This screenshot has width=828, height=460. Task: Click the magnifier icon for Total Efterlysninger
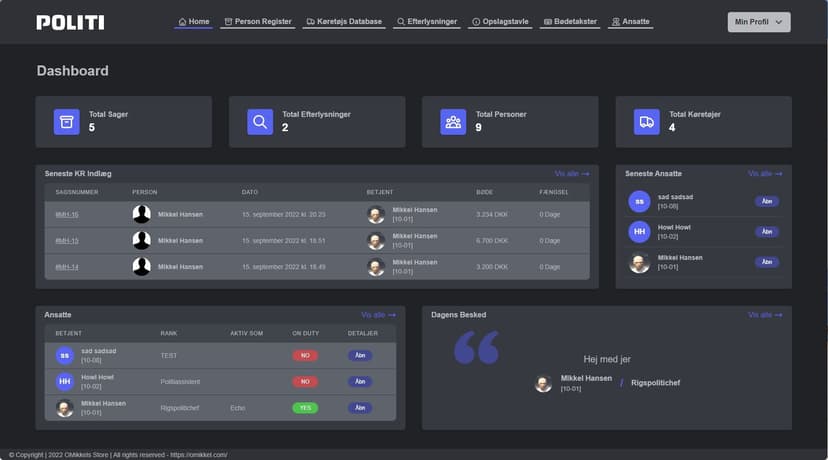tap(260, 122)
